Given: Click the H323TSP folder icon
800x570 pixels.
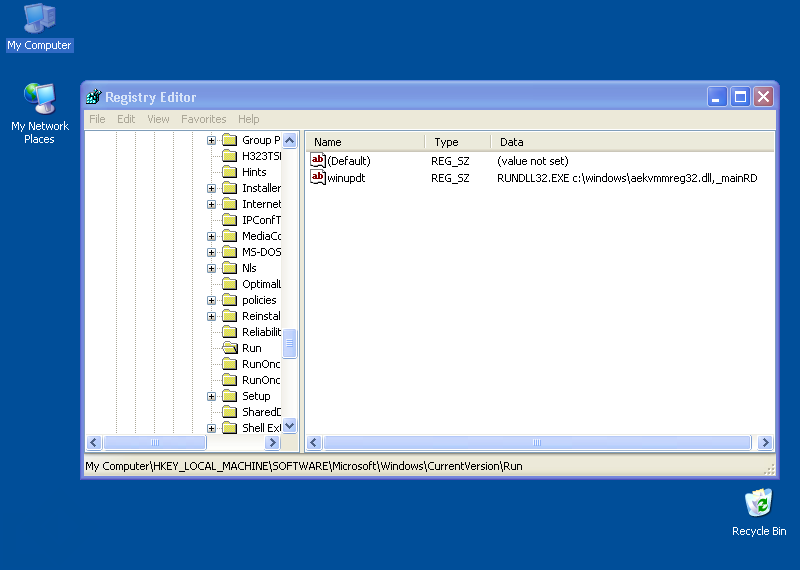Looking at the screenshot, I should (230, 156).
